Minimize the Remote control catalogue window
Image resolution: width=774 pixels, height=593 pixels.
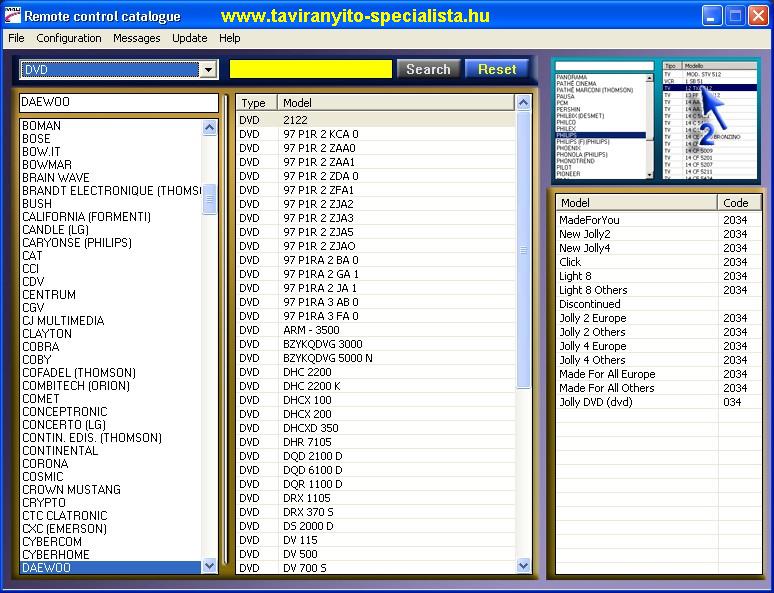(711, 16)
